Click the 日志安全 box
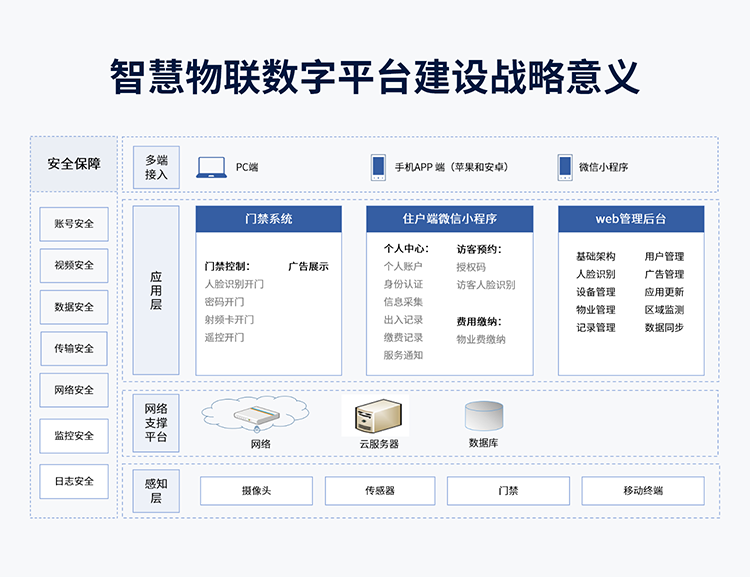The width and height of the screenshot is (750, 577). (x=74, y=481)
